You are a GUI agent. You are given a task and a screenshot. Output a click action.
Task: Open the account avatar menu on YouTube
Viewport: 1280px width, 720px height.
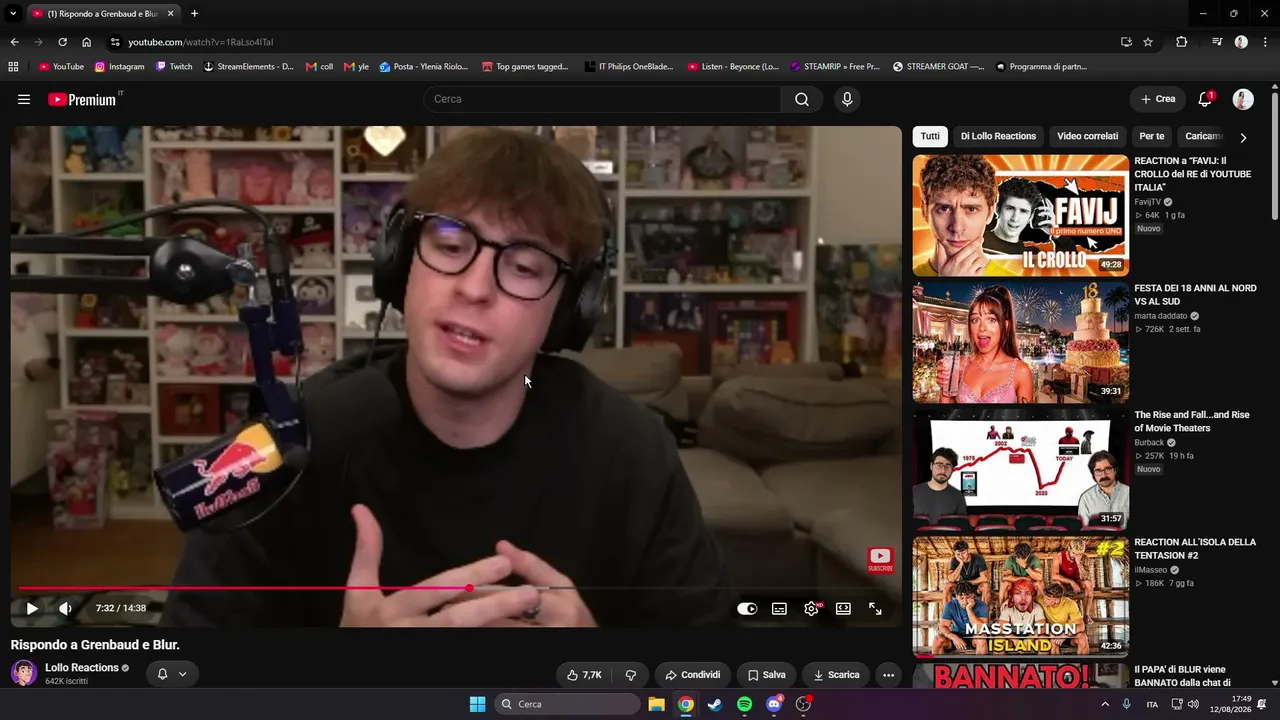(1243, 99)
